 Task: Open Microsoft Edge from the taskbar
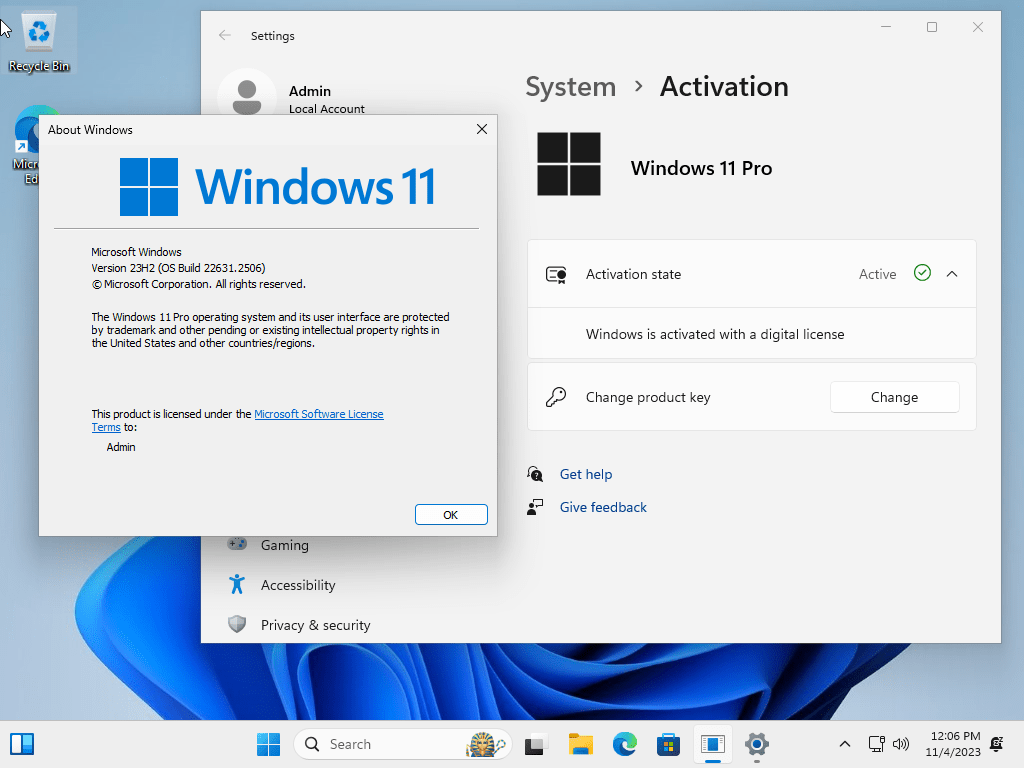(624, 745)
